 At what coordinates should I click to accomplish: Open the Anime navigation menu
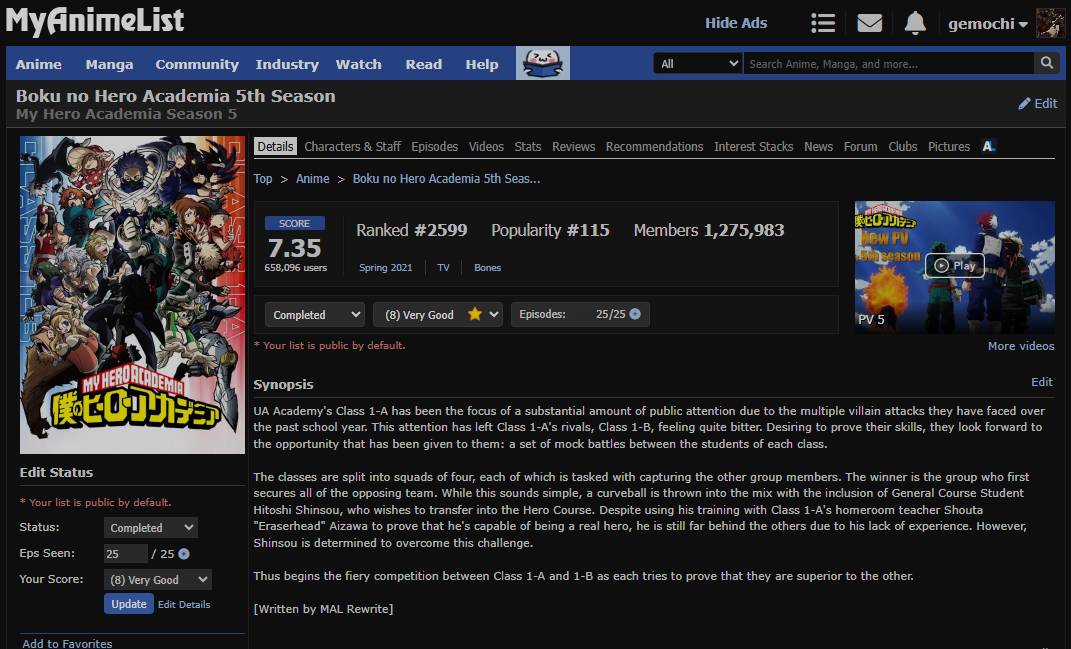(x=39, y=64)
